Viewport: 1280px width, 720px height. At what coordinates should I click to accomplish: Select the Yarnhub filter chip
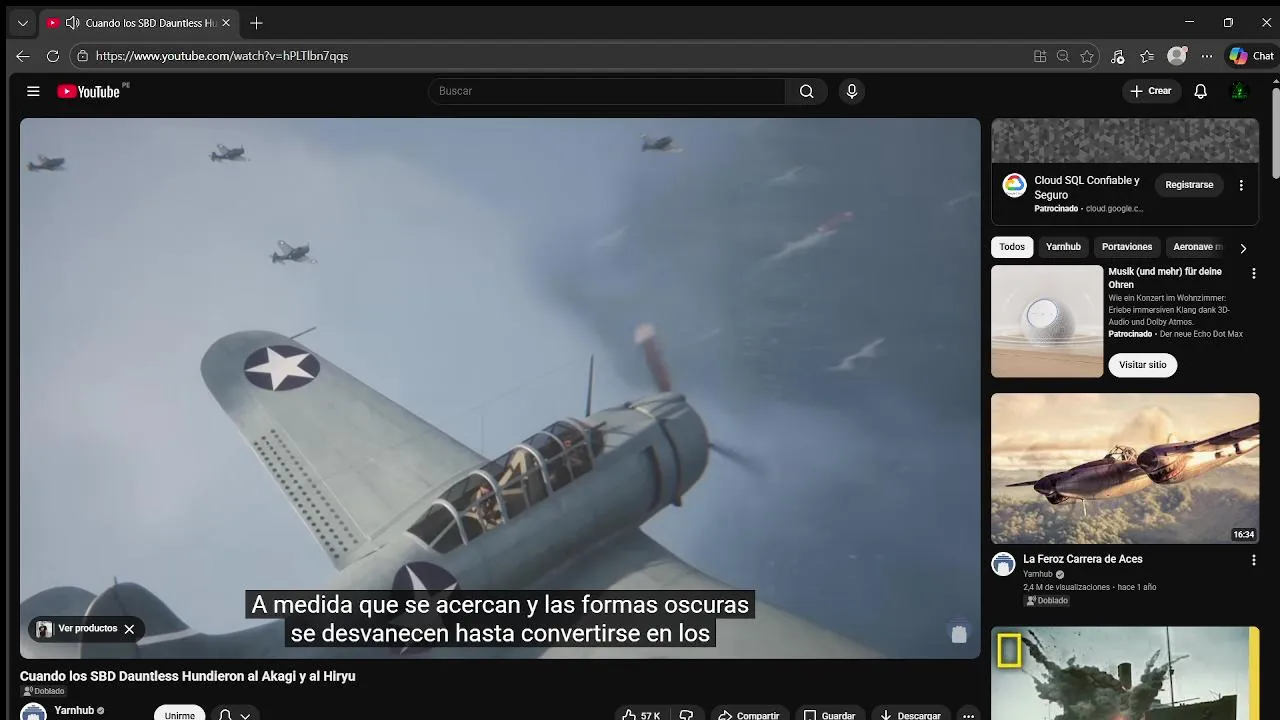click(x=1063, y=247)
